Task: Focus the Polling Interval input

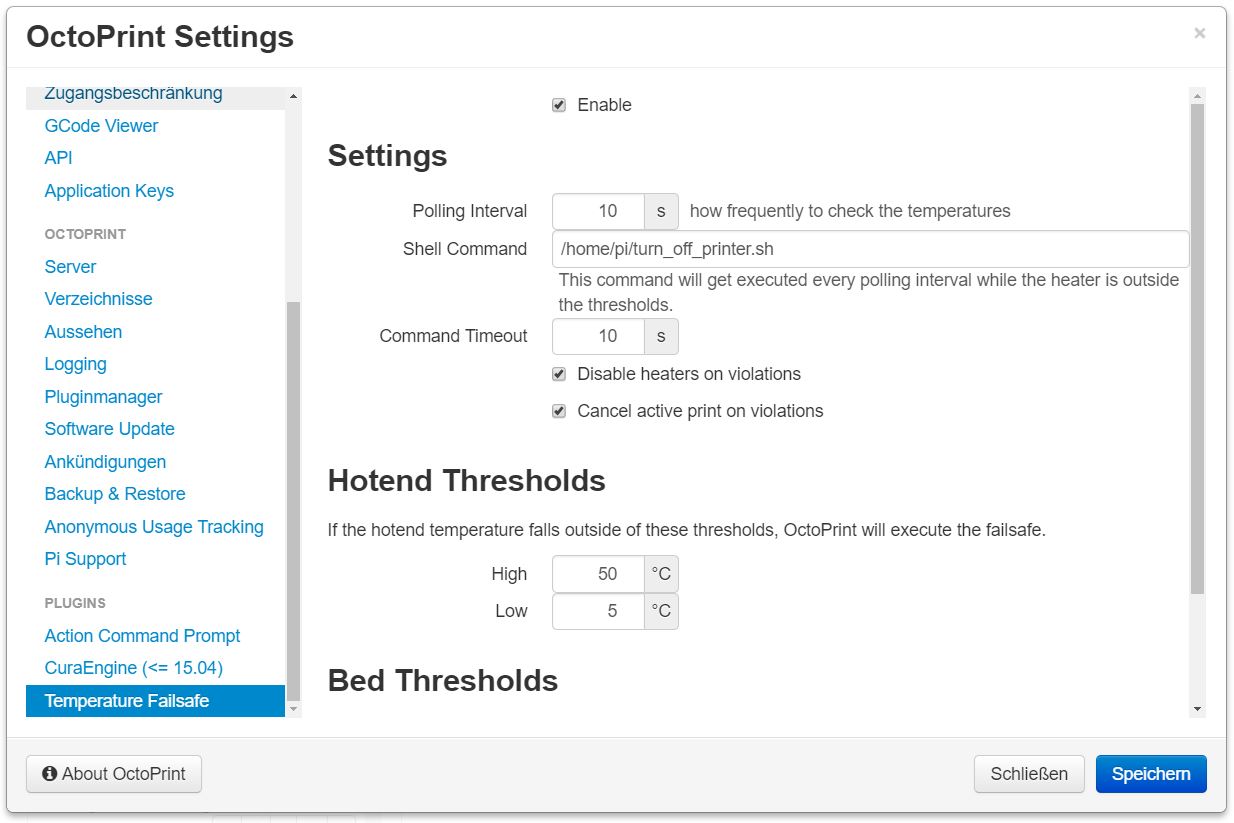Action: [598, 211]
